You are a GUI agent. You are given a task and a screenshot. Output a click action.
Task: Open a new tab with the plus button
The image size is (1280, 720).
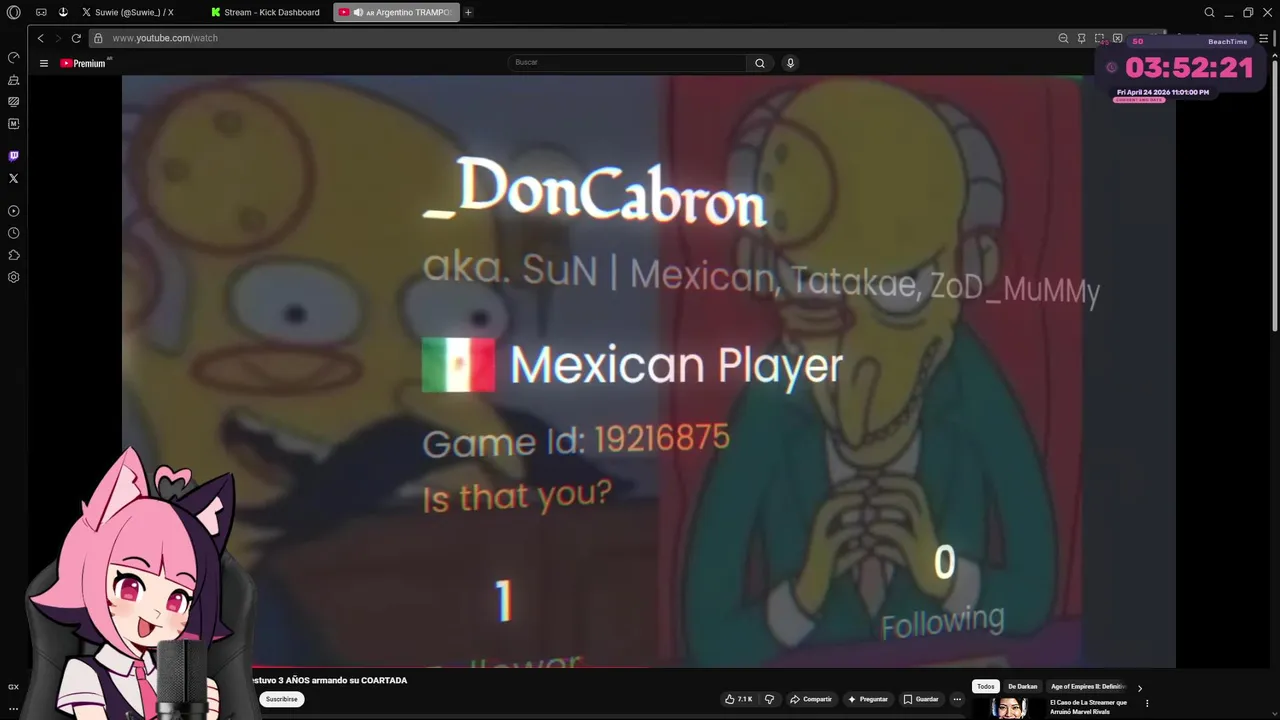(468, 12)
